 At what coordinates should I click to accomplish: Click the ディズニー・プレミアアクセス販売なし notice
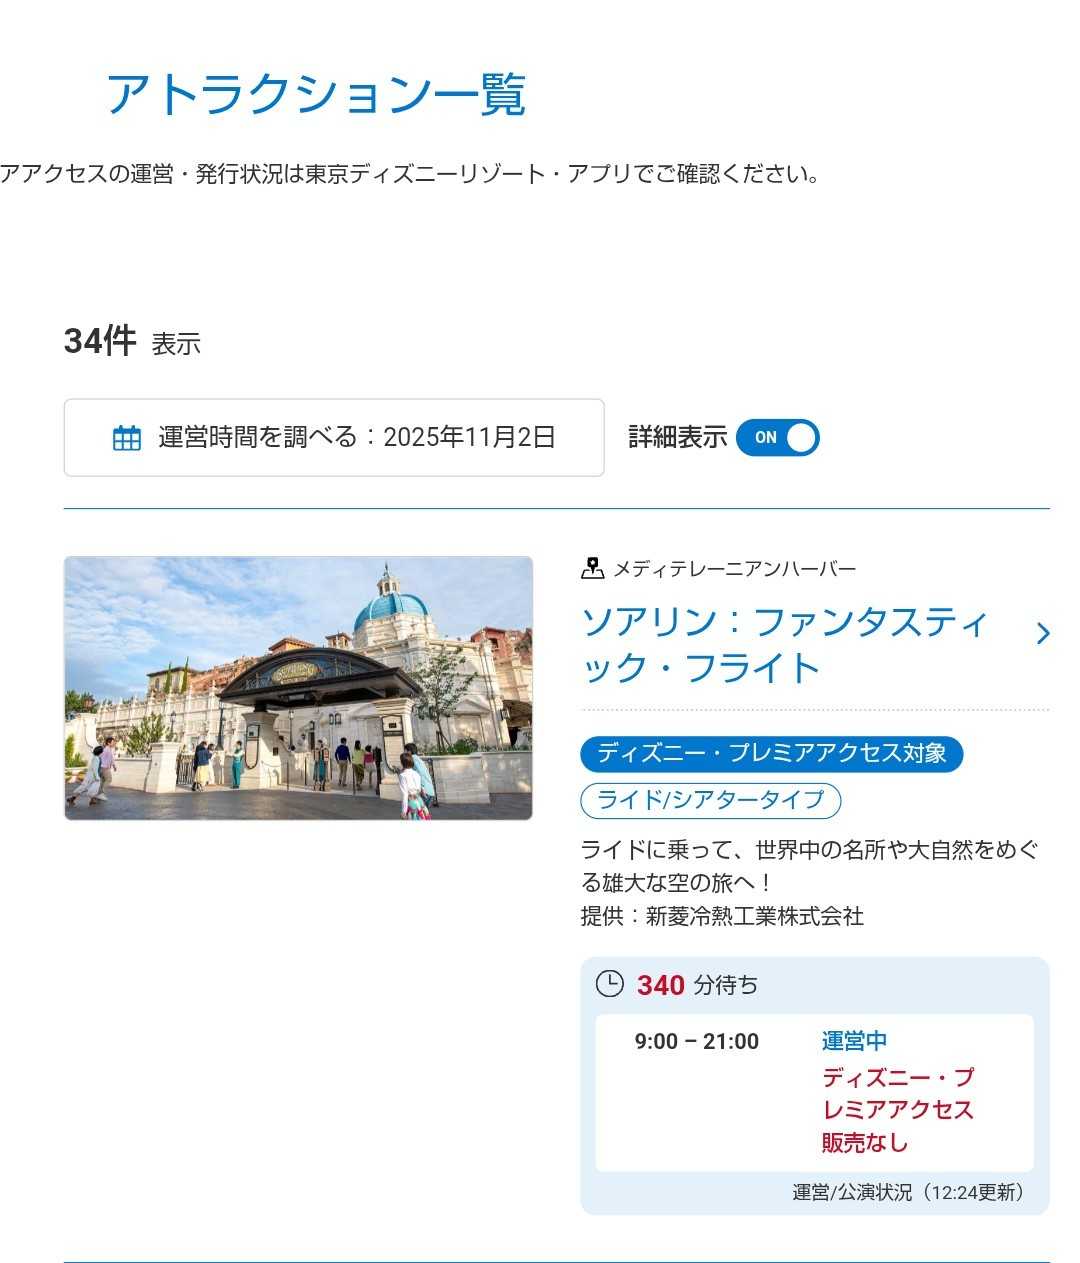pyautogui.click(x=897, y=1110)
